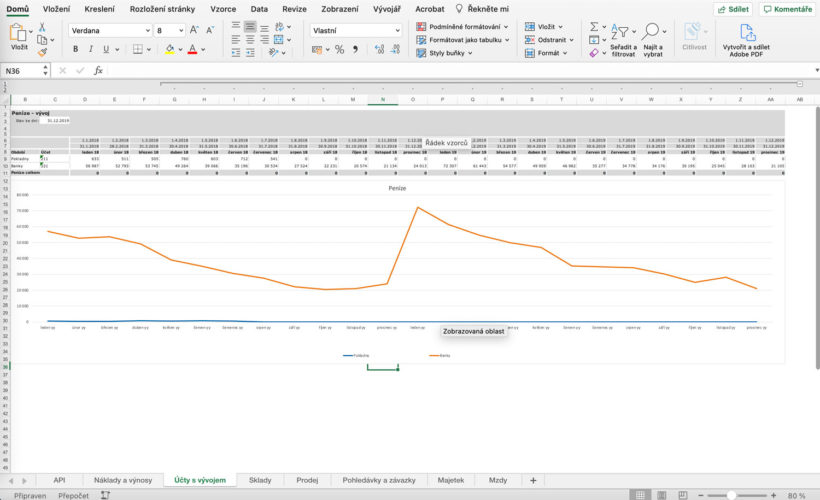This screenshot has height=500, width=820.
Task: Align cell content to top
Action: (x=236, y=26)
